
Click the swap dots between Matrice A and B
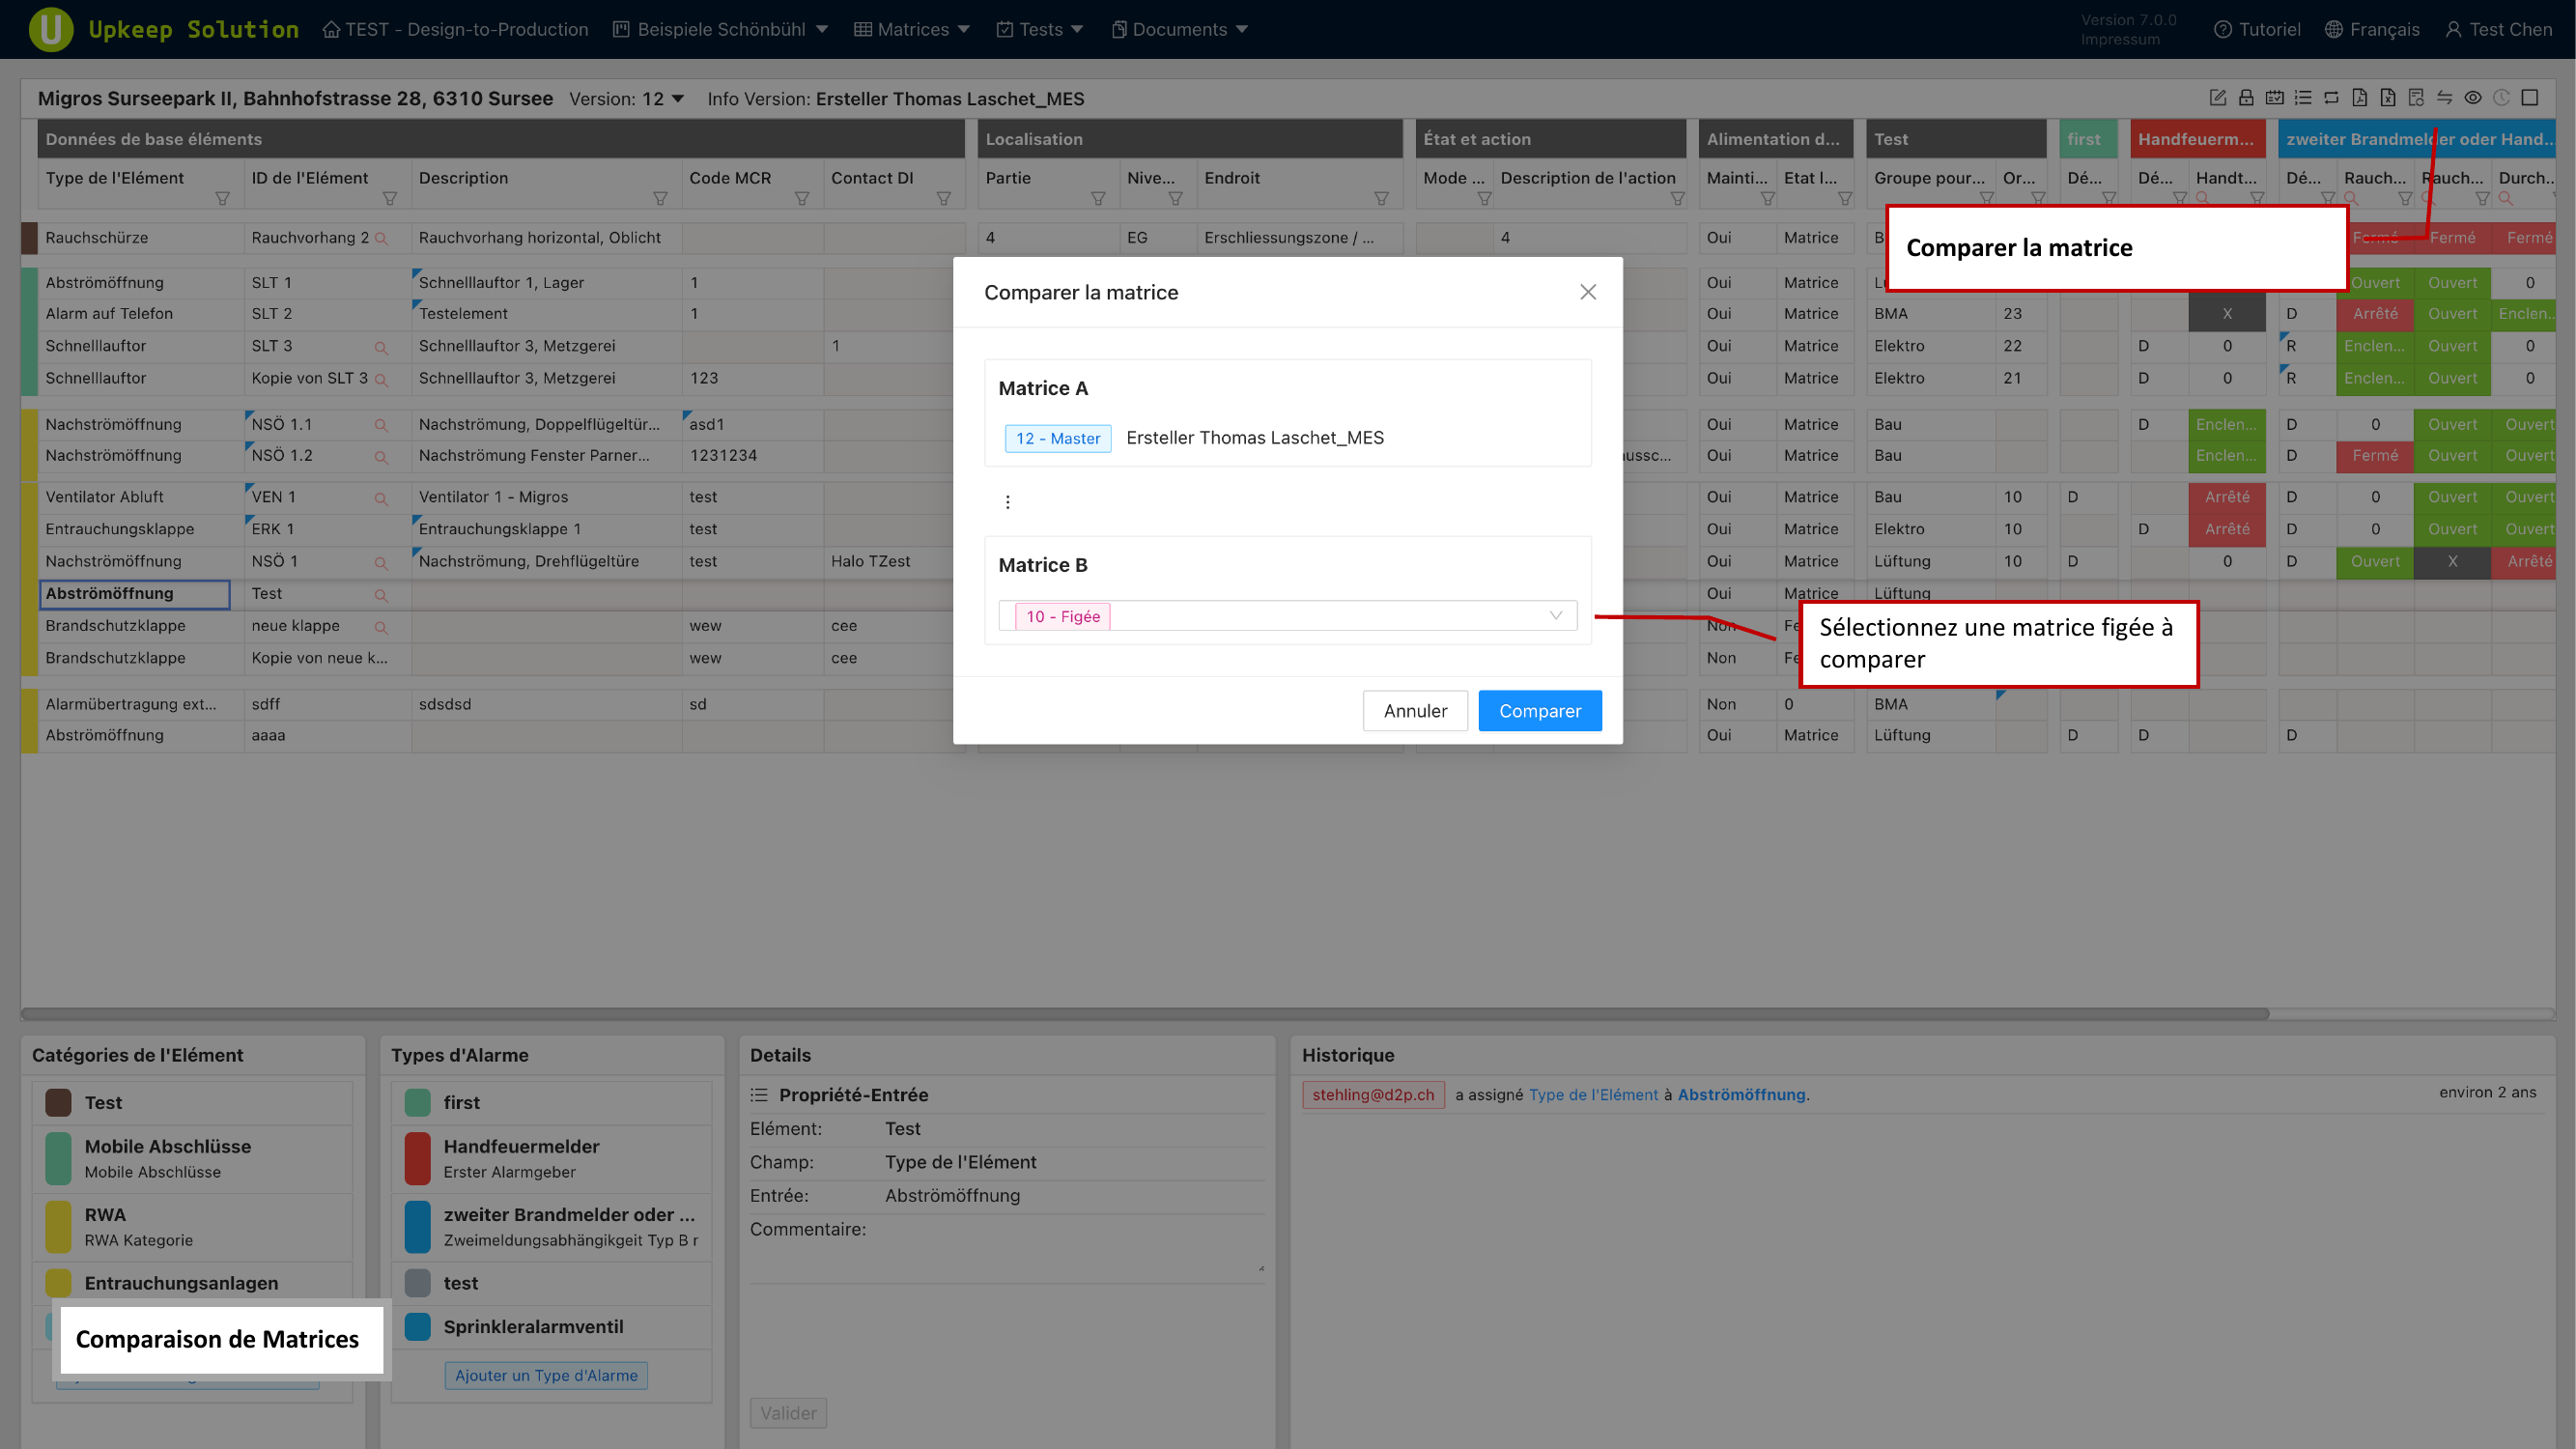1007,502
